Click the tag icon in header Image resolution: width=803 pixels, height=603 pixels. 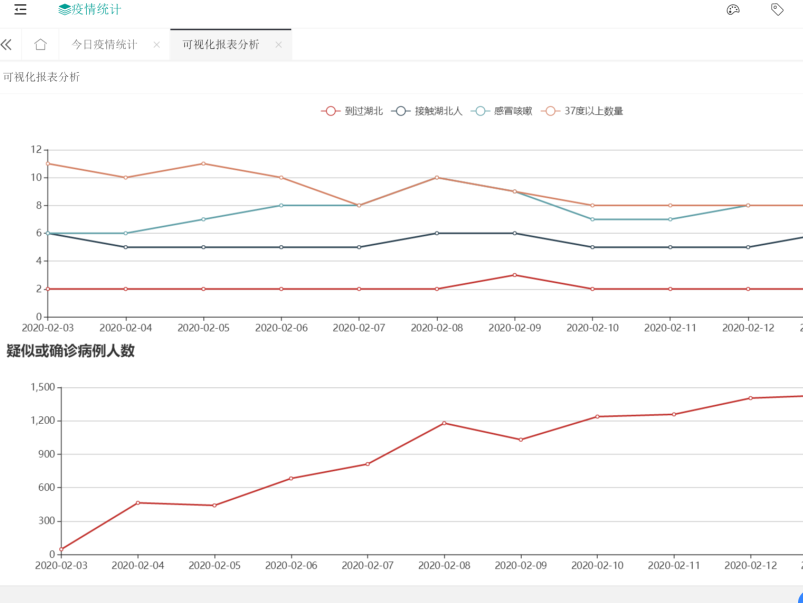(x=777, y=10)
